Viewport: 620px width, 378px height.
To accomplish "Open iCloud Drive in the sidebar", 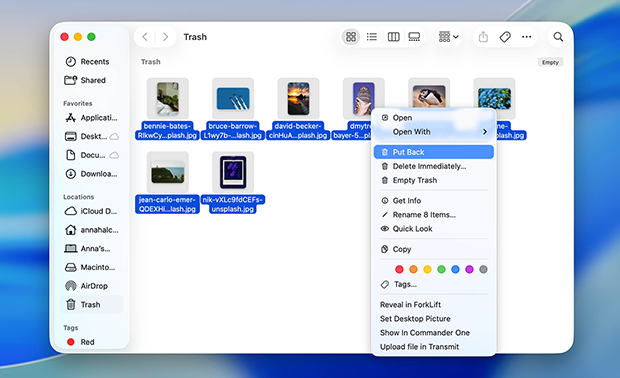I will [x=91, y=211].
